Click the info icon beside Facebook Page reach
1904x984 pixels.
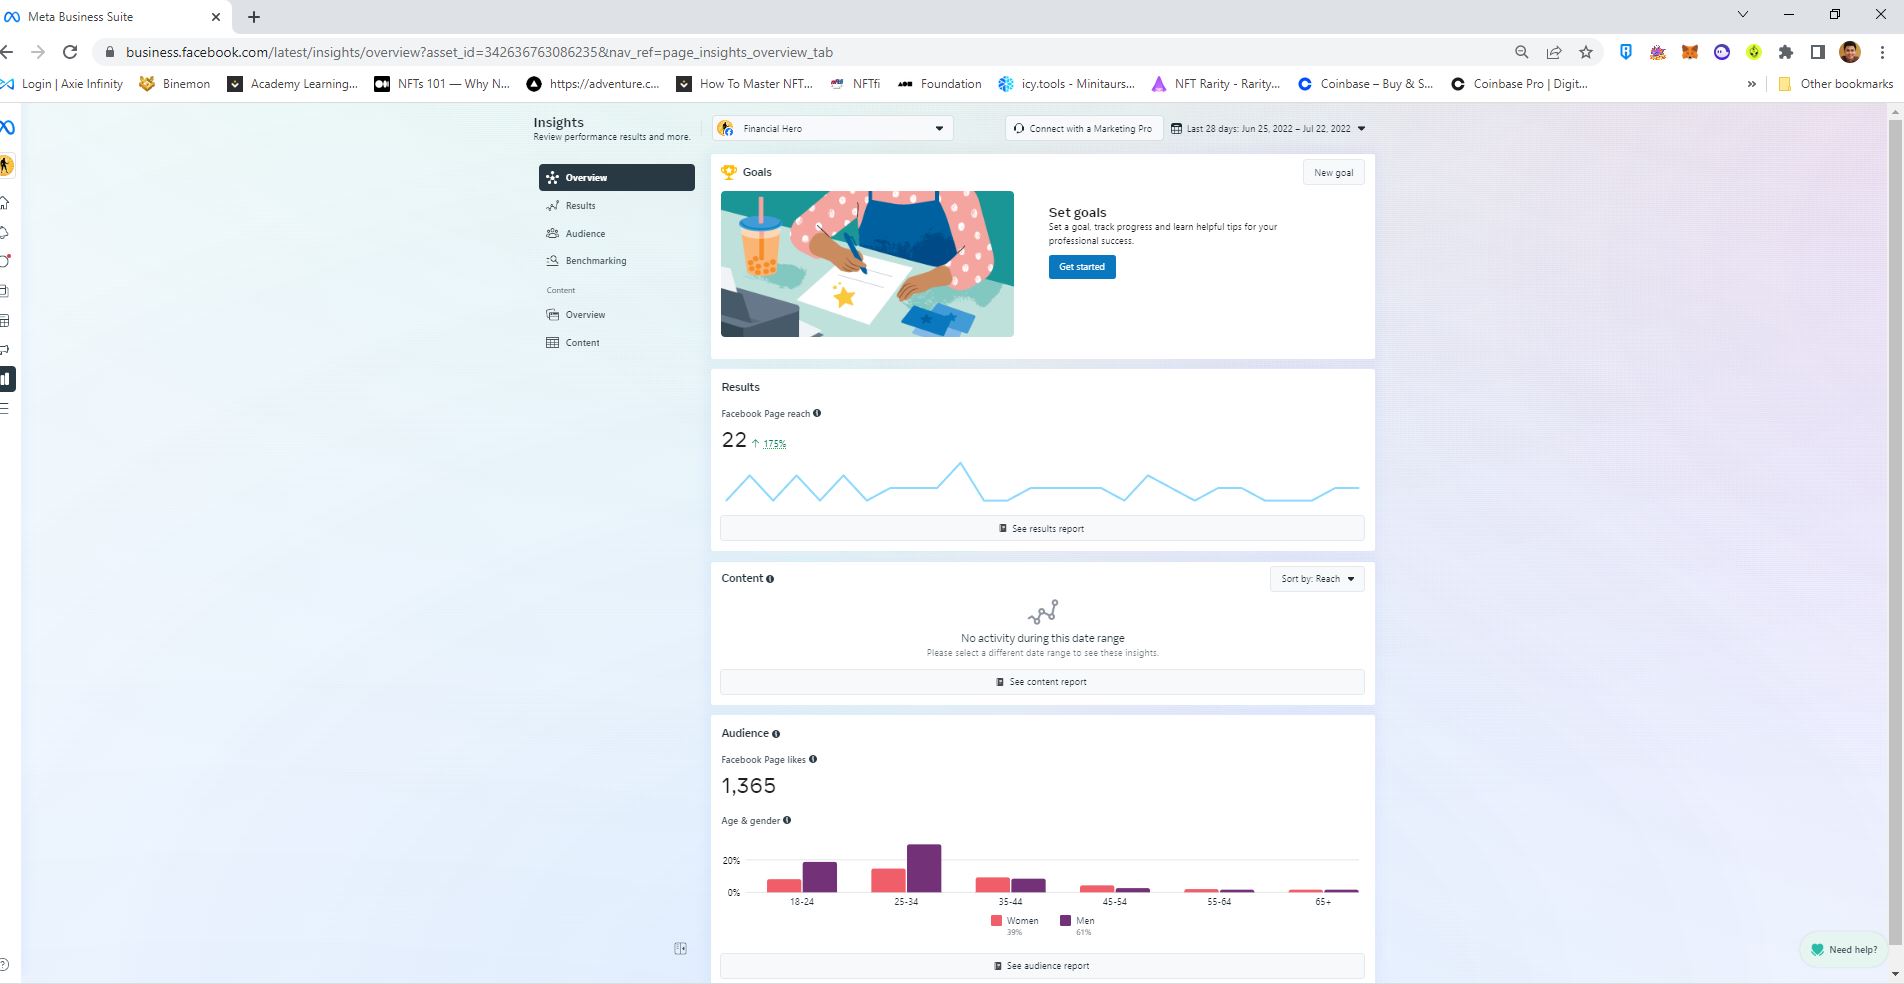(x=817, y=413)
